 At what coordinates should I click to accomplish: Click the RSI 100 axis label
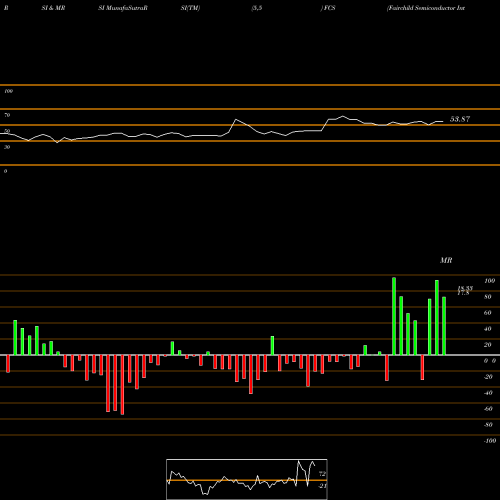(8, 91)
